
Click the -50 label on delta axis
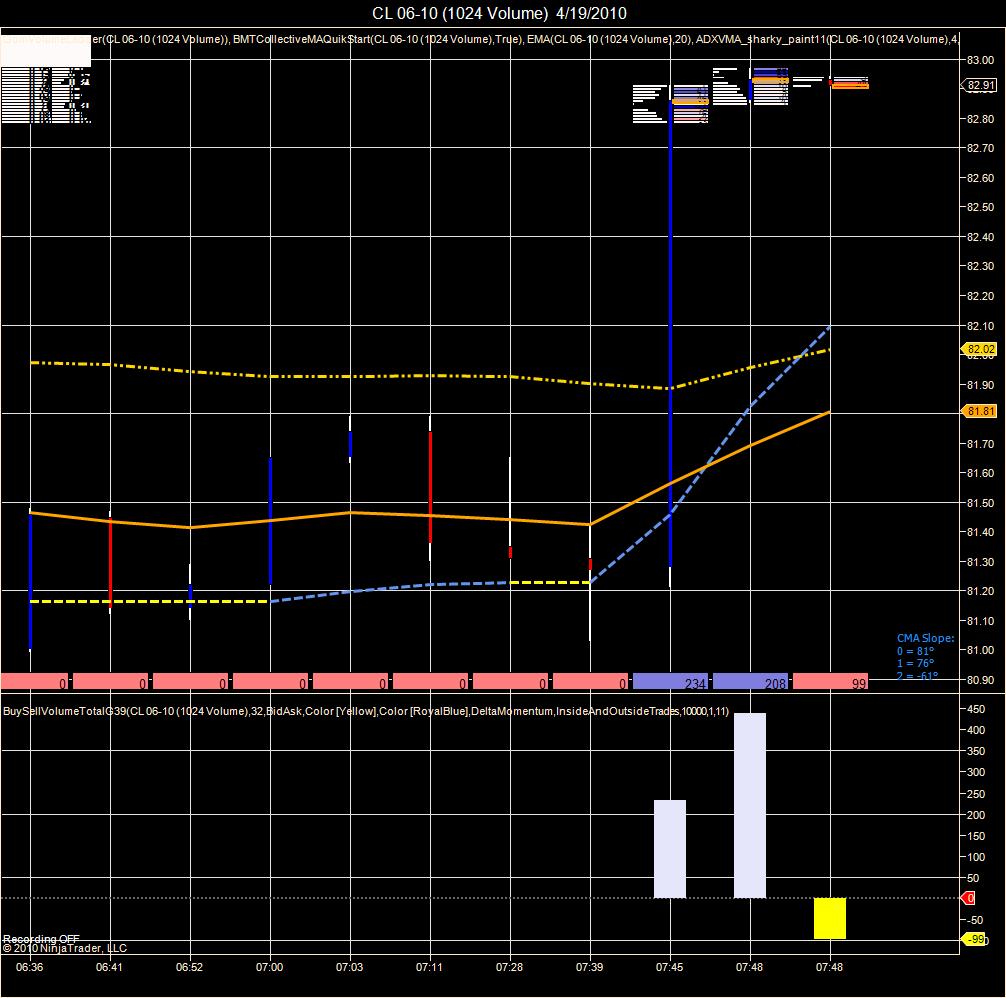coord(975,919)
